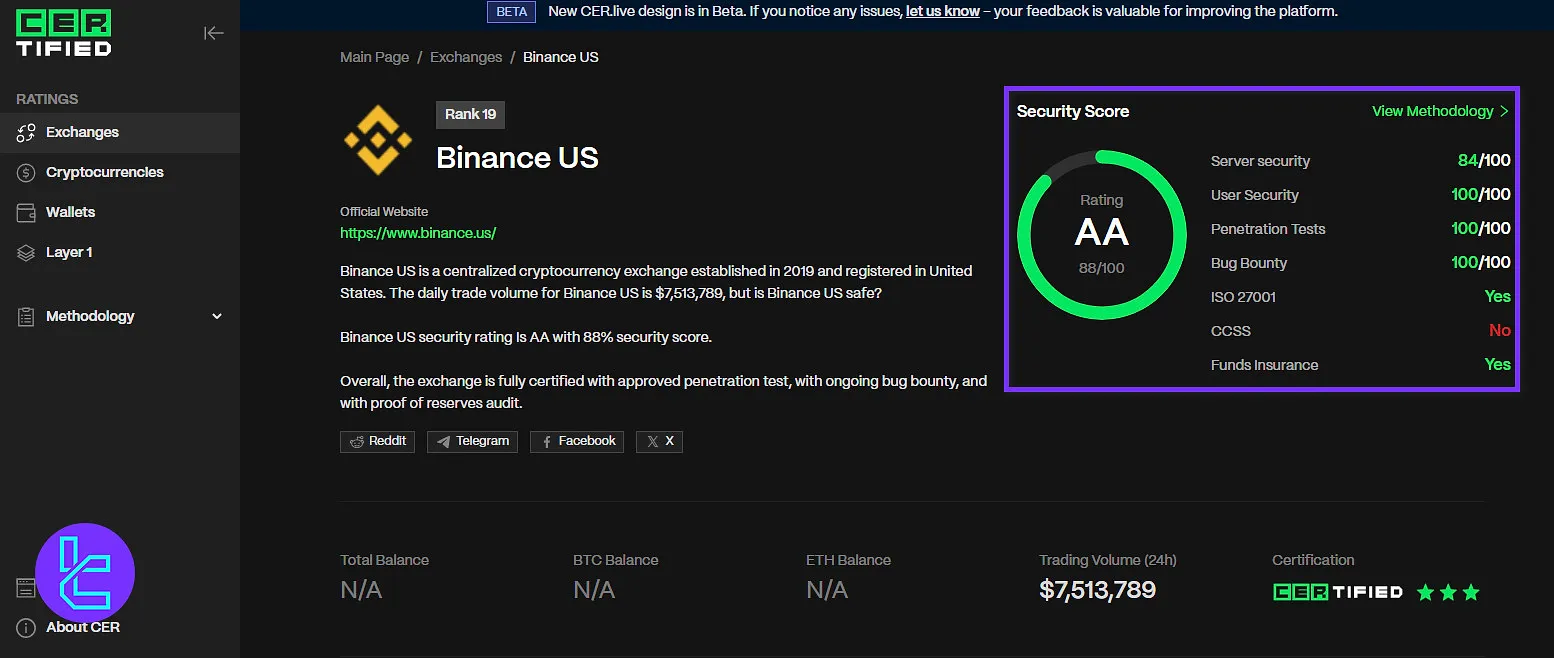Image resolution: width=1554 pixels, height=658 pixels.
Task: Click the 'let us know' feedback link
Action: click(942, 12)
